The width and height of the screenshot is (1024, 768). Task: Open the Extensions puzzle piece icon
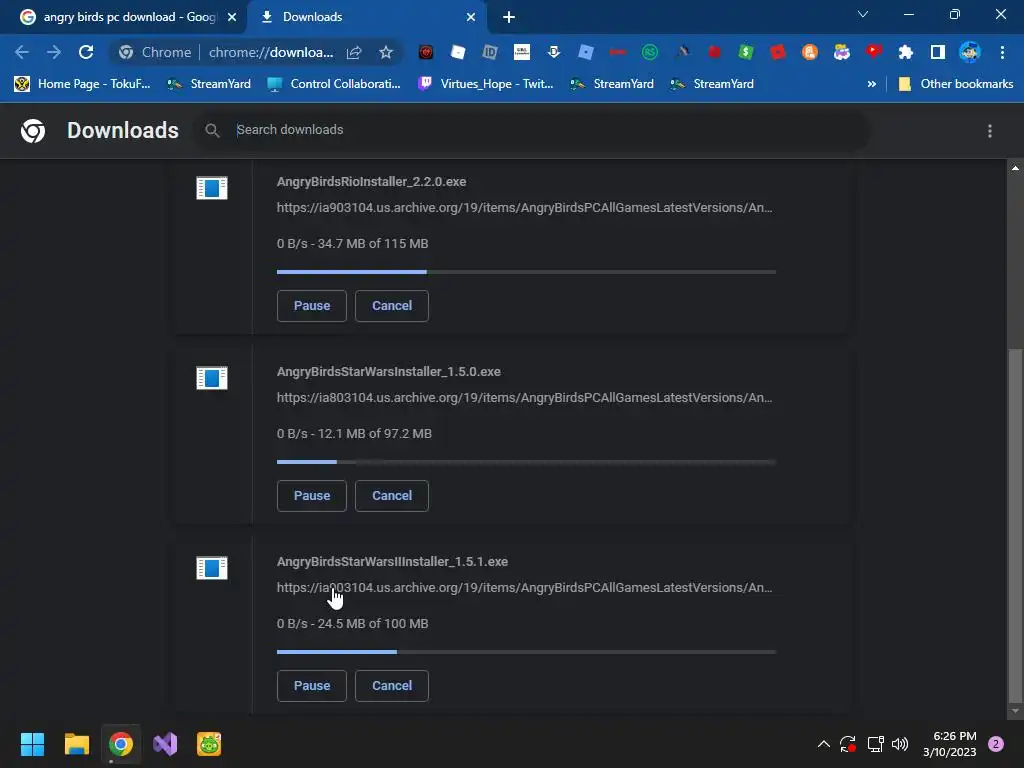905,52
